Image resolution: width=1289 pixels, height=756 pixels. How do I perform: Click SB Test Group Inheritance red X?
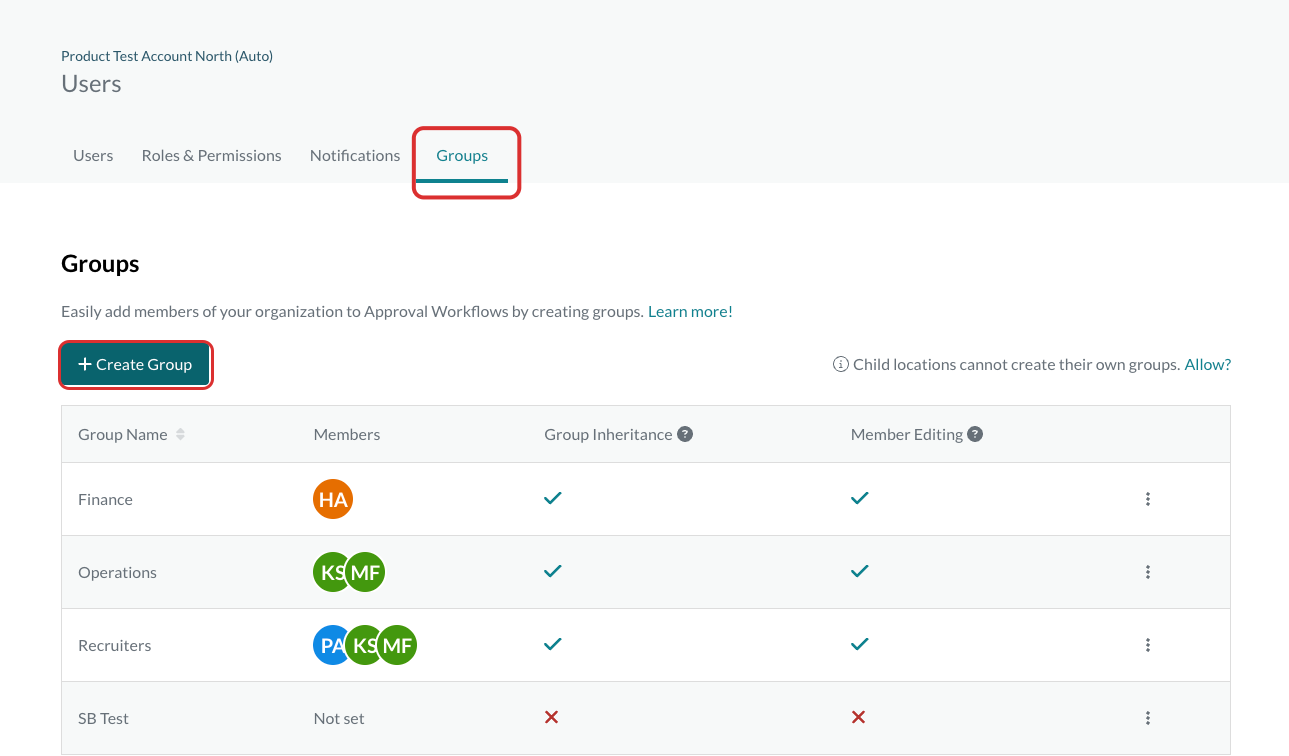point(551,717)
